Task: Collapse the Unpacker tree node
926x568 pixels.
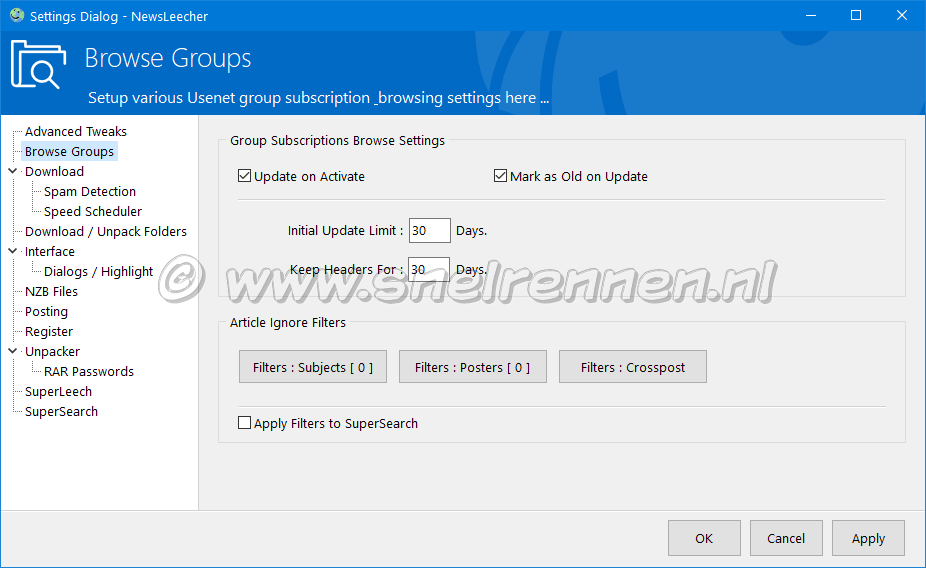Action: click(13, 351)
